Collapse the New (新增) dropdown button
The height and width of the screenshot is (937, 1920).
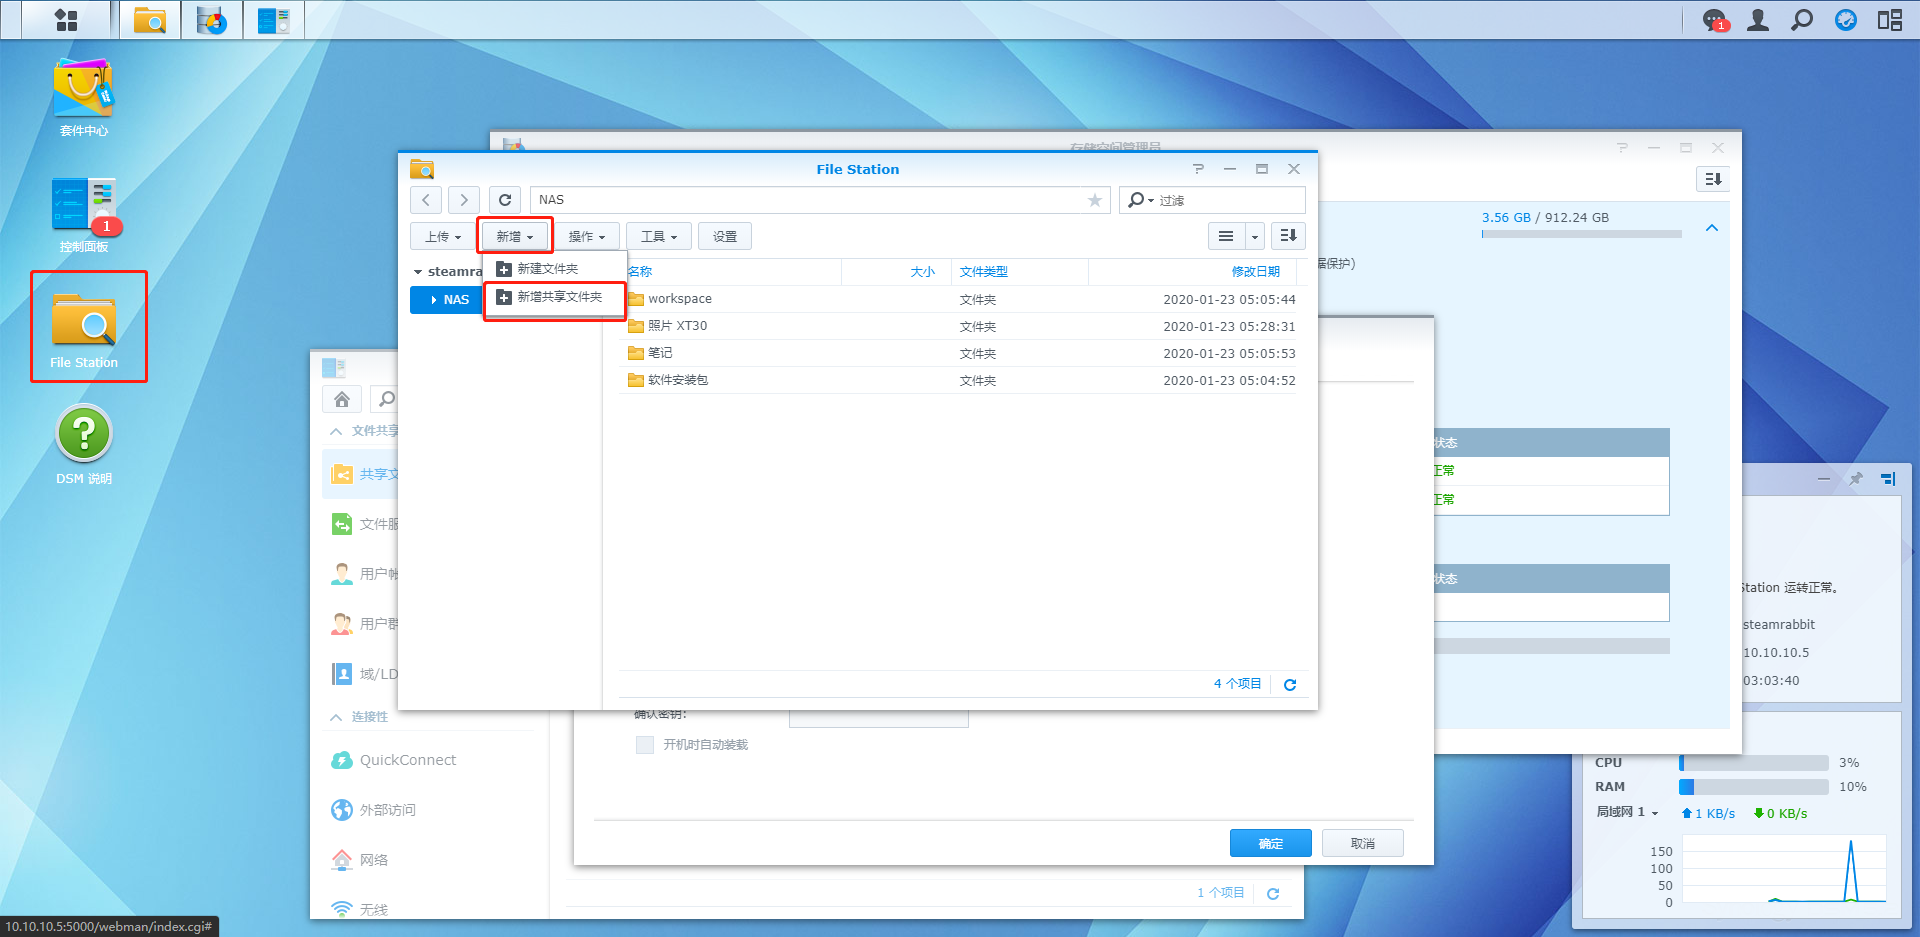tap(515, 237)
